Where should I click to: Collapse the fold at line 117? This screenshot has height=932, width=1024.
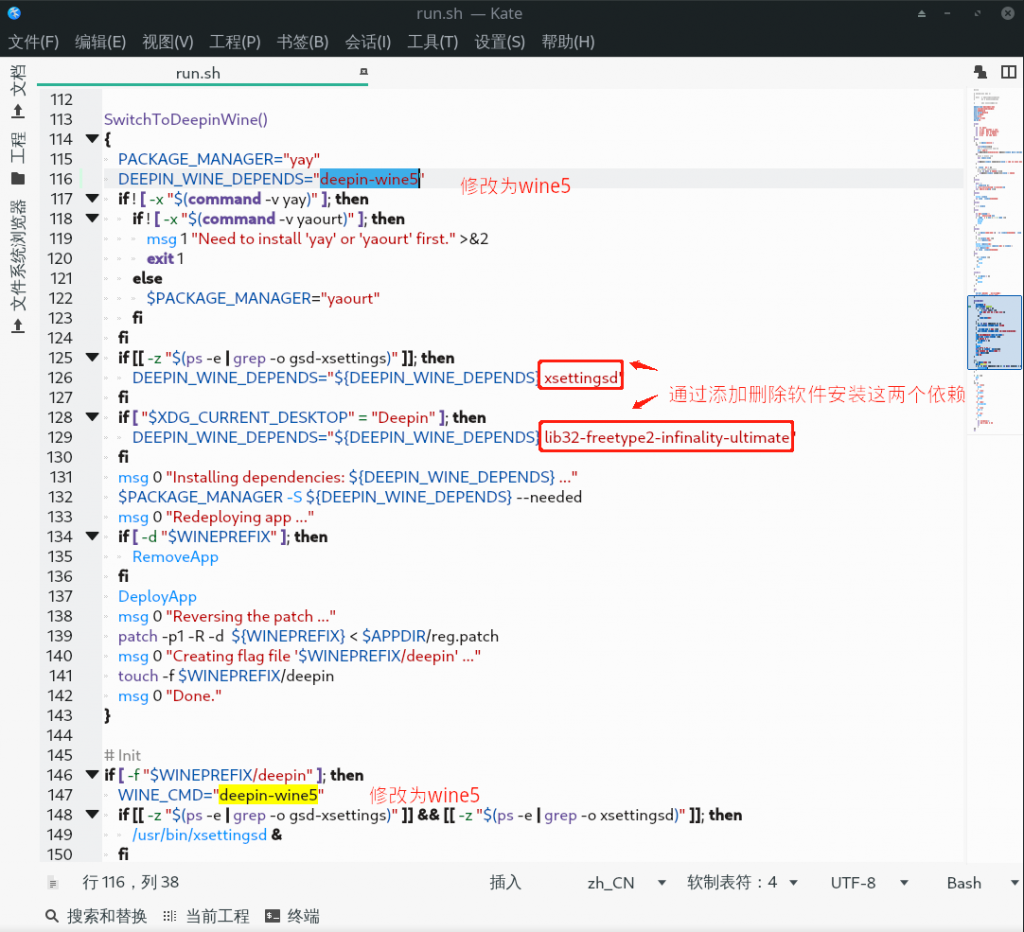pyautogui.click(x=92, y=199)
